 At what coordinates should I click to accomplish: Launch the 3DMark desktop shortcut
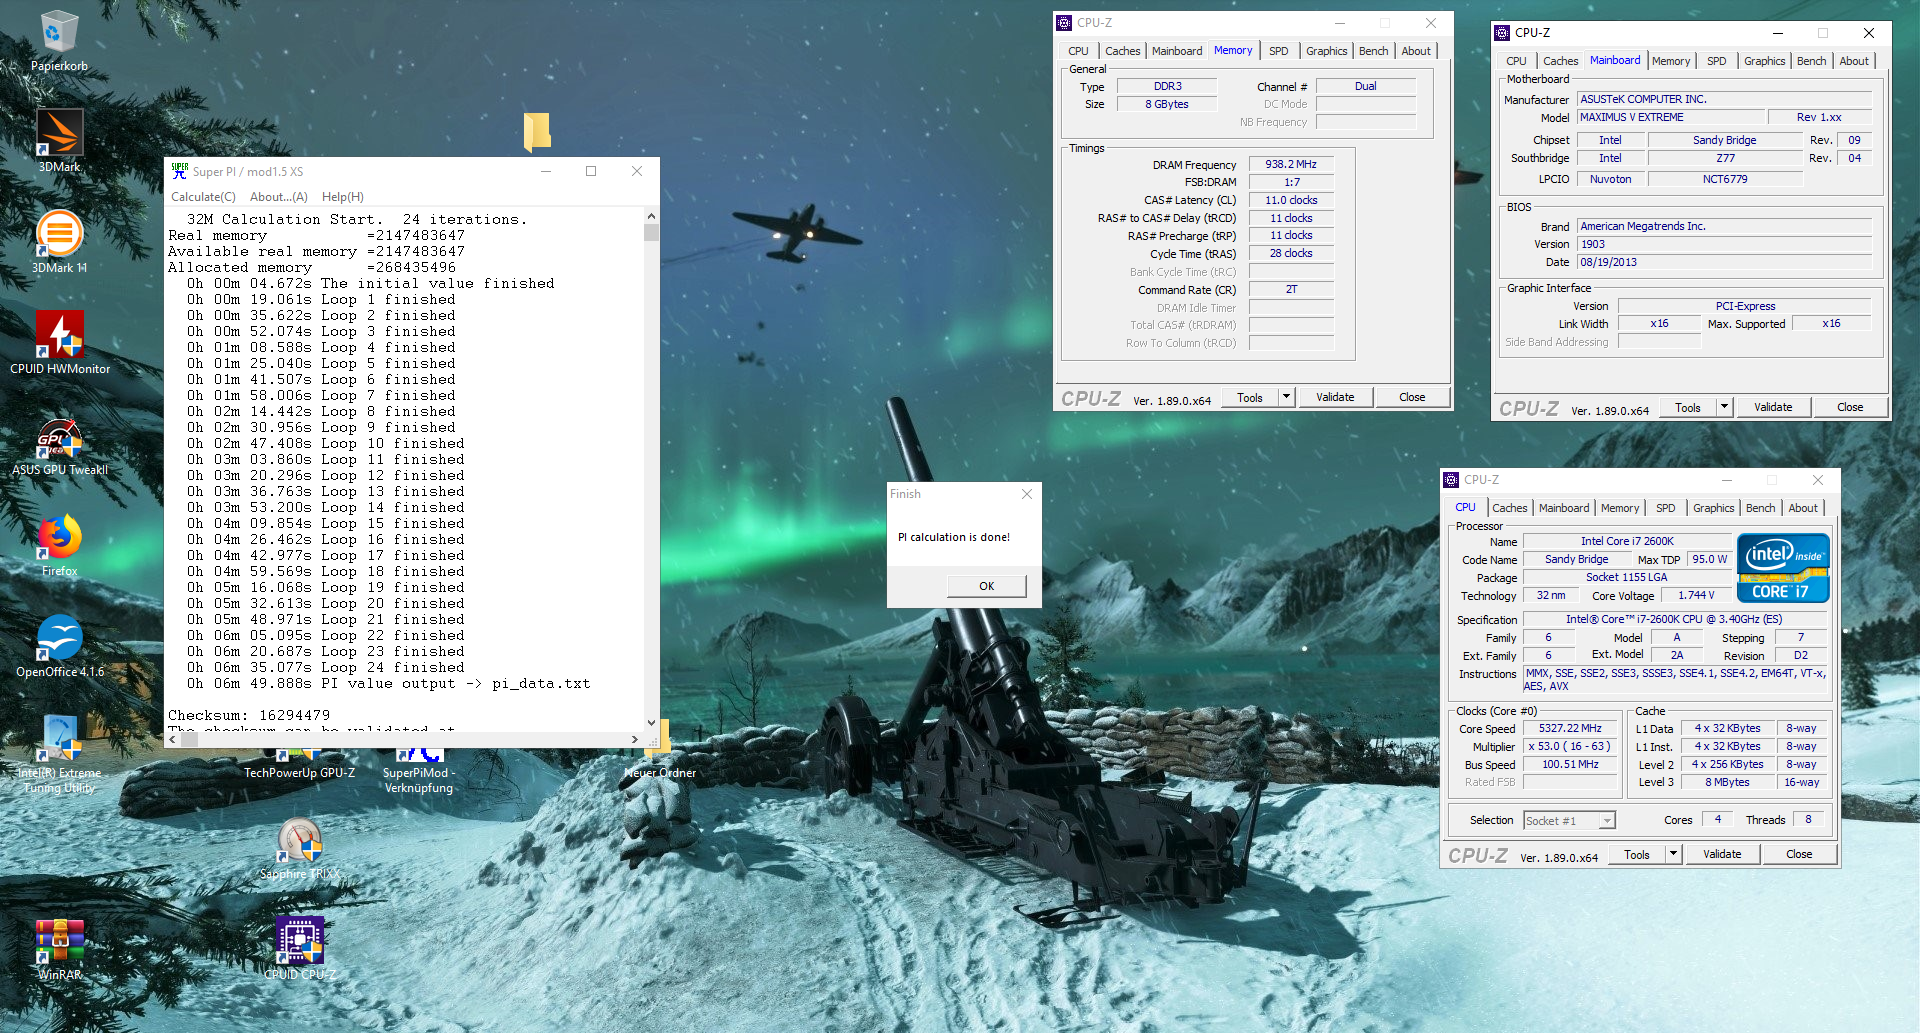coord(59,133)
